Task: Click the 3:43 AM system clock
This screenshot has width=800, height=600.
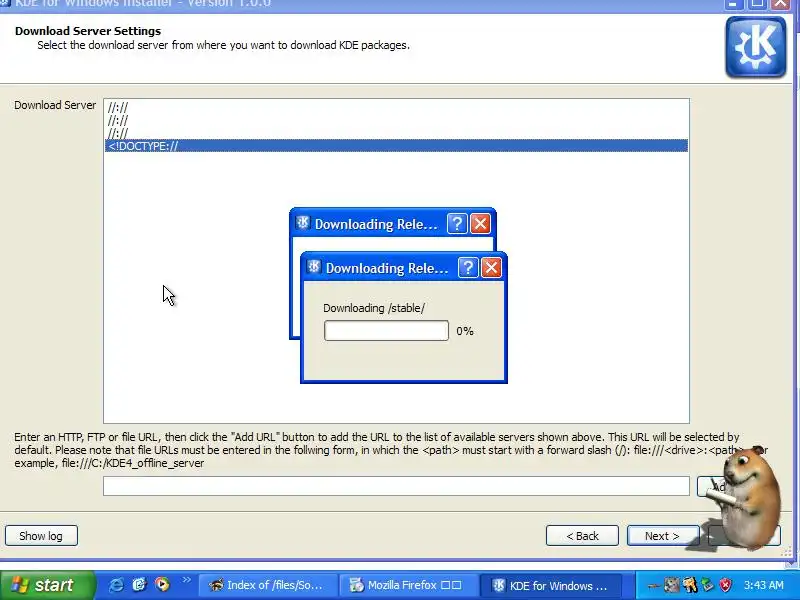Action: coord(763,585)
